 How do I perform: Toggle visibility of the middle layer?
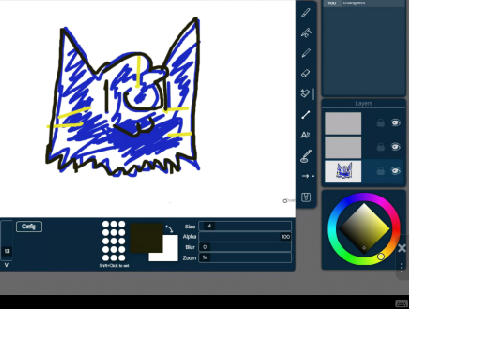click(x=396, y=147)
